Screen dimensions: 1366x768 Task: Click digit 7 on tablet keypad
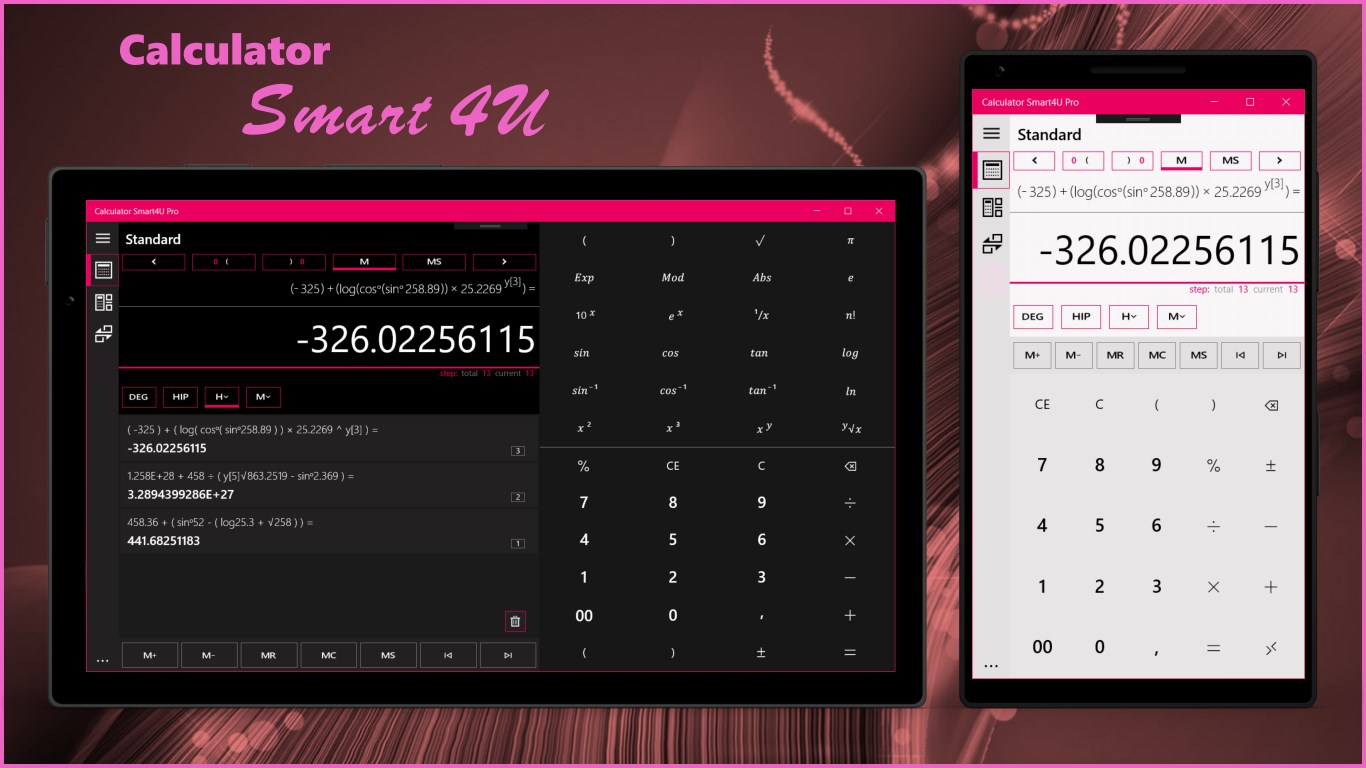pyautogui.click(x=584, y=503)
